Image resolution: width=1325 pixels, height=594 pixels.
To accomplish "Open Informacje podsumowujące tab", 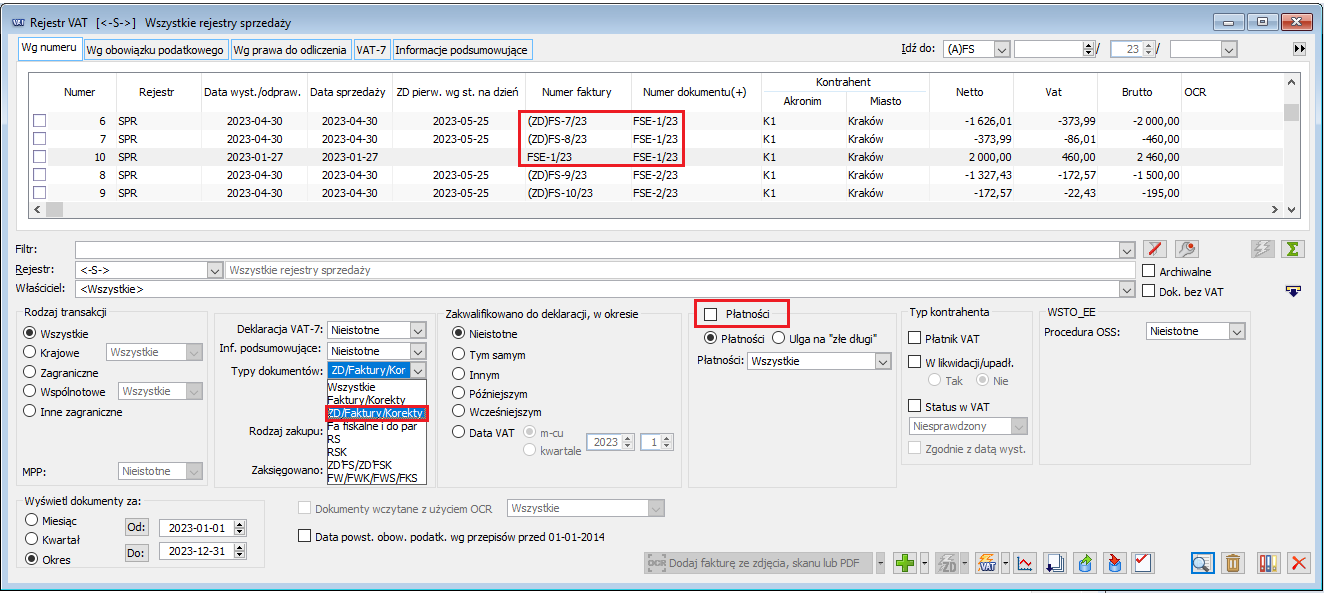I will pos(461,49).
